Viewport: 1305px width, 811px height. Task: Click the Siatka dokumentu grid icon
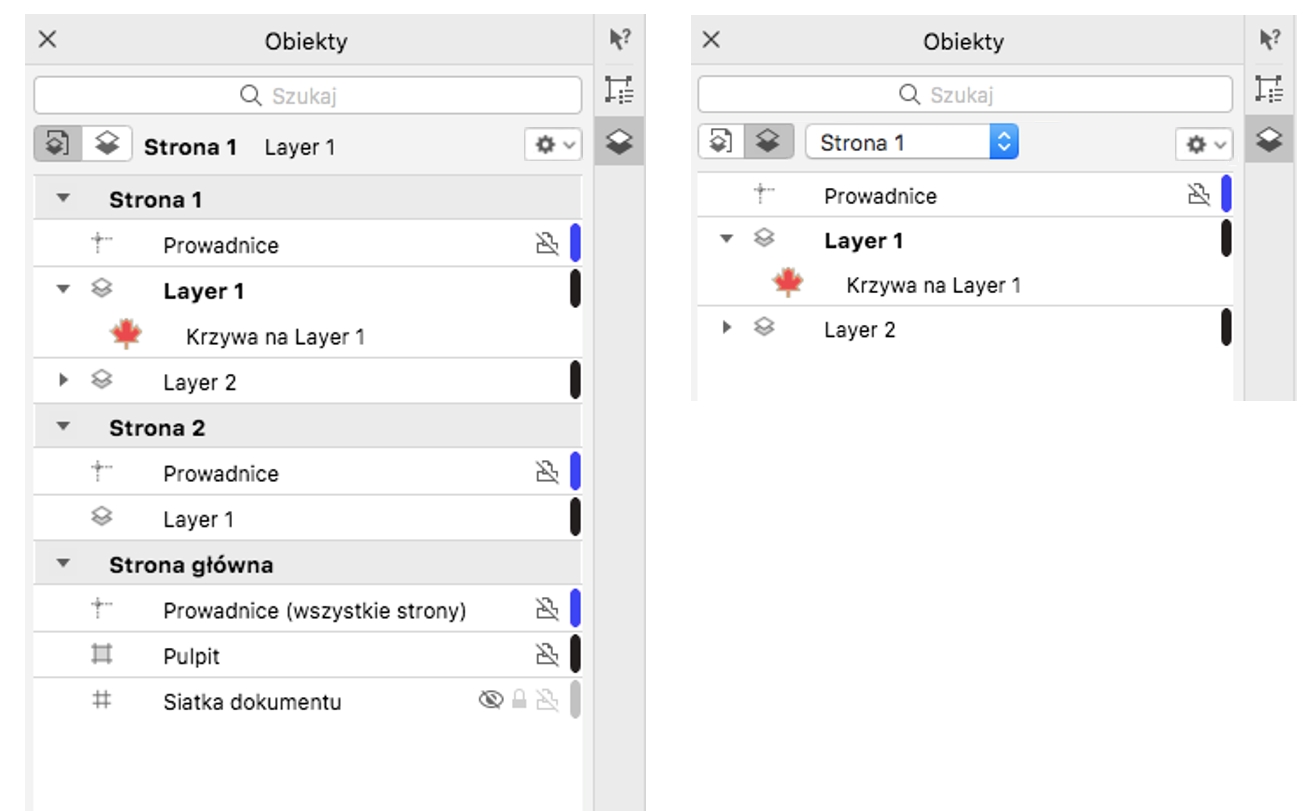(x=101, y=701)
